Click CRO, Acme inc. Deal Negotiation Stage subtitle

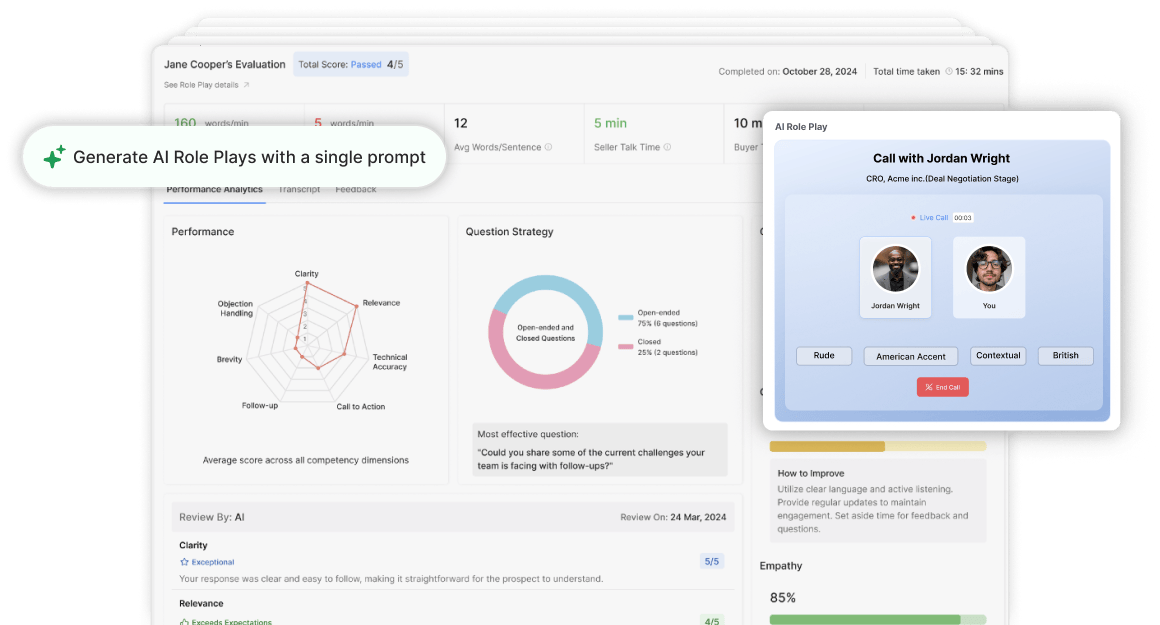tap(942, 179)
